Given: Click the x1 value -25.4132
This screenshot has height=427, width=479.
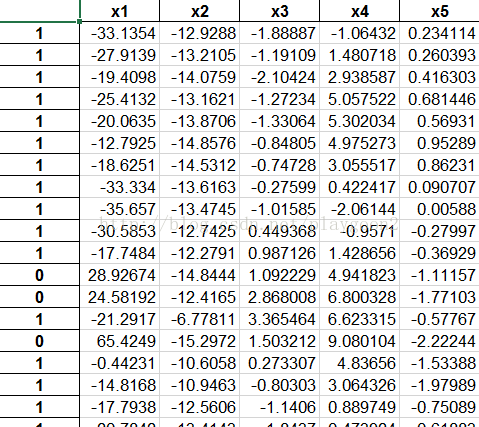Looking at the screenshot, I should click(120, 99).
